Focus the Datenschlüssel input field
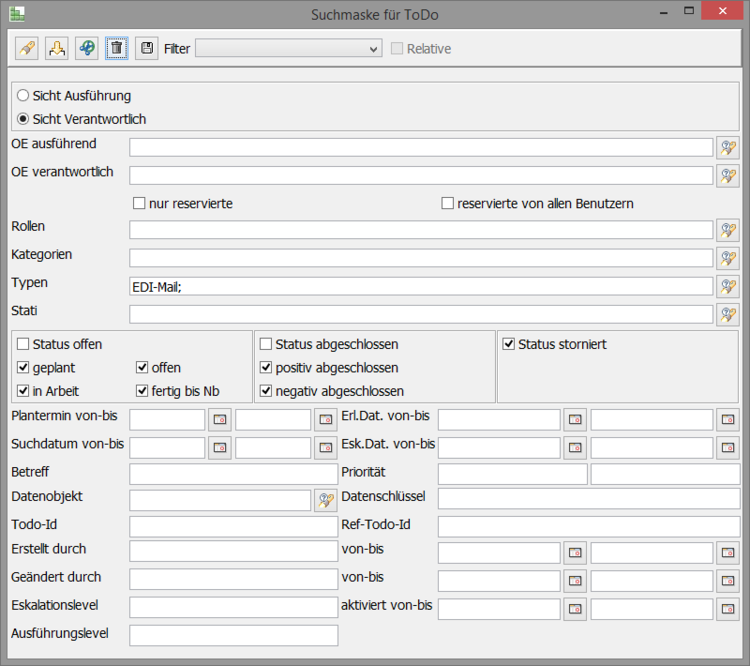Screen dimensions: 750x666 (x=588, y=499)
